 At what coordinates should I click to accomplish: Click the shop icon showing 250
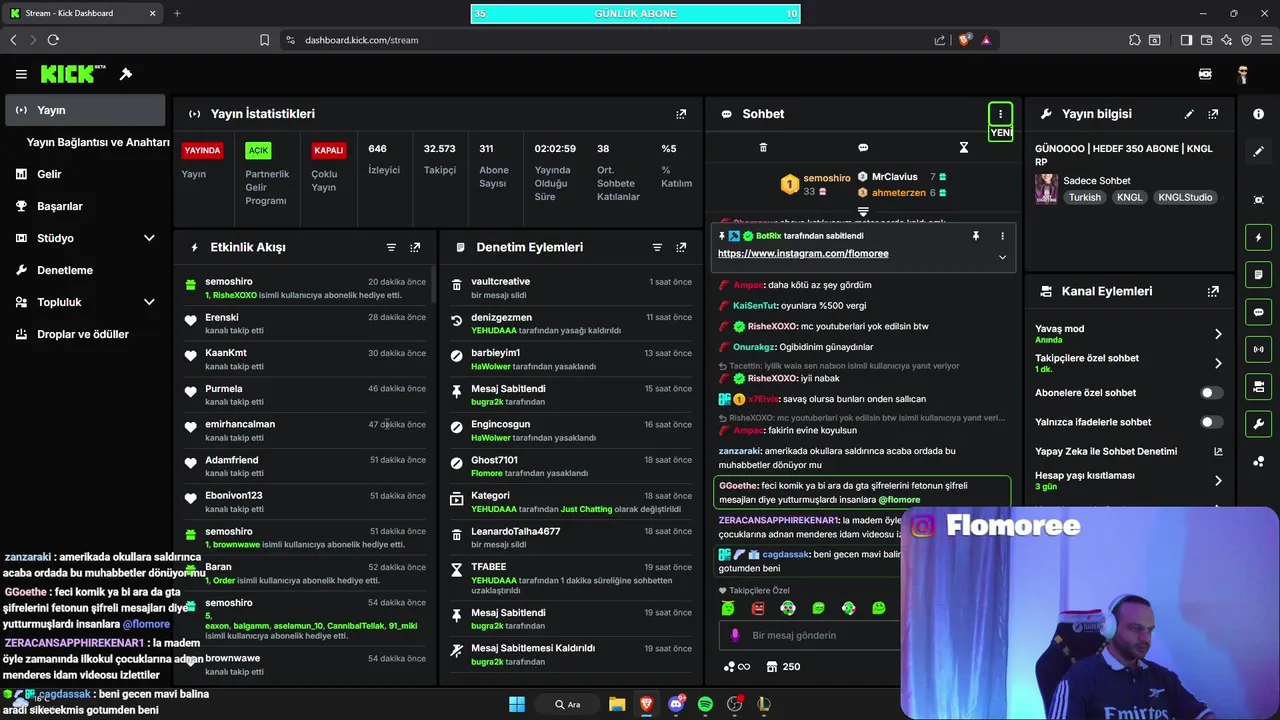coord(783,667)
